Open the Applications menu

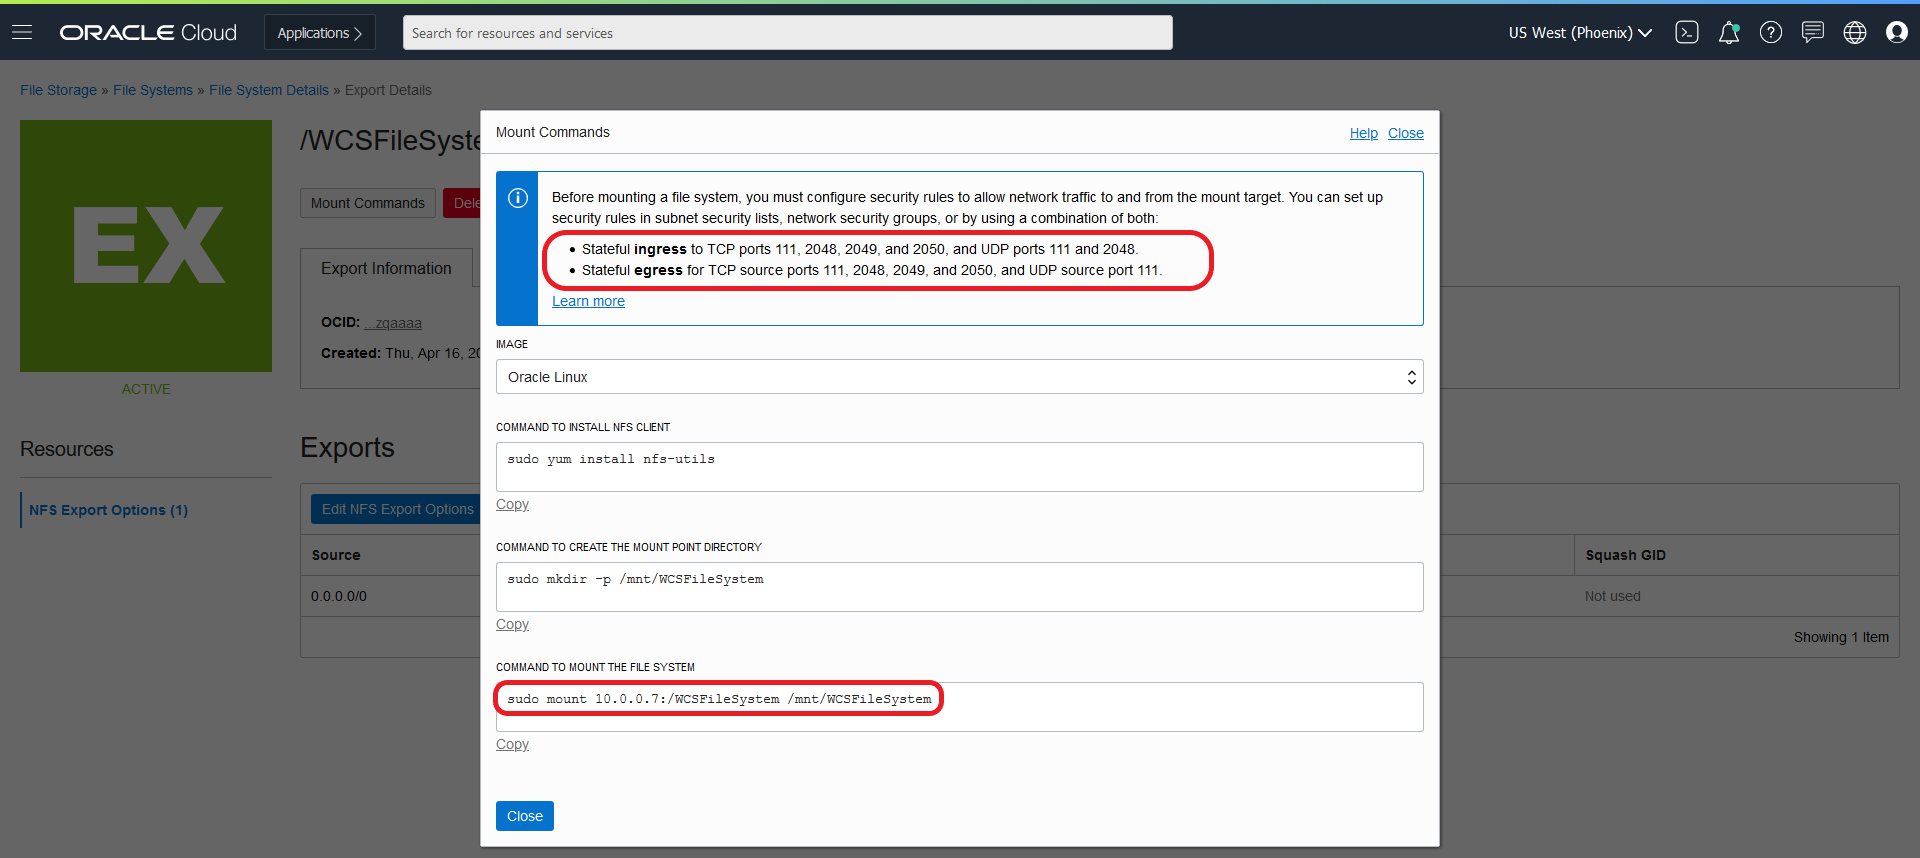click(320, 33)
